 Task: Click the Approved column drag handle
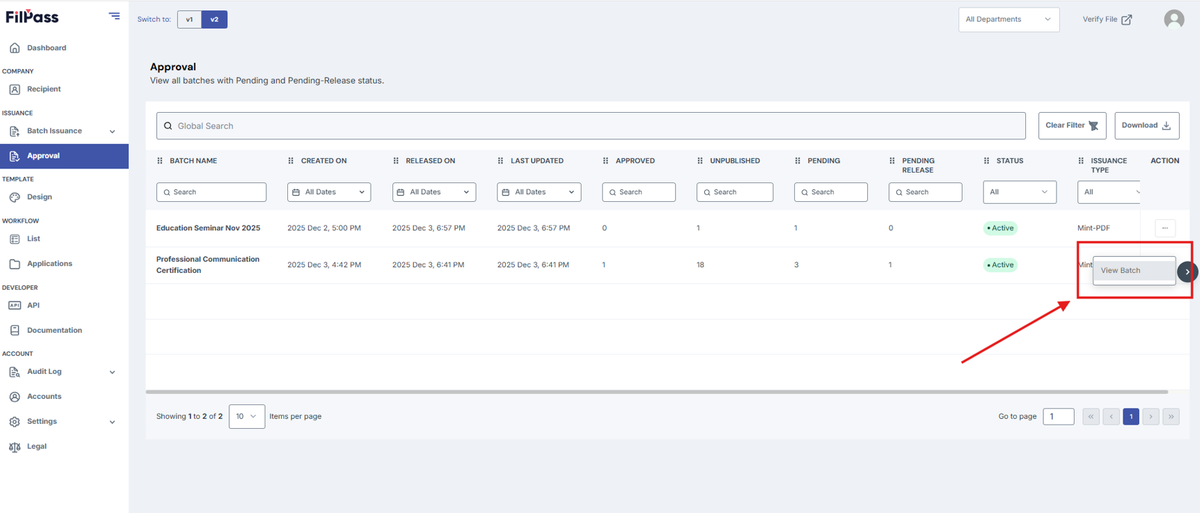(x=606, y=161)
